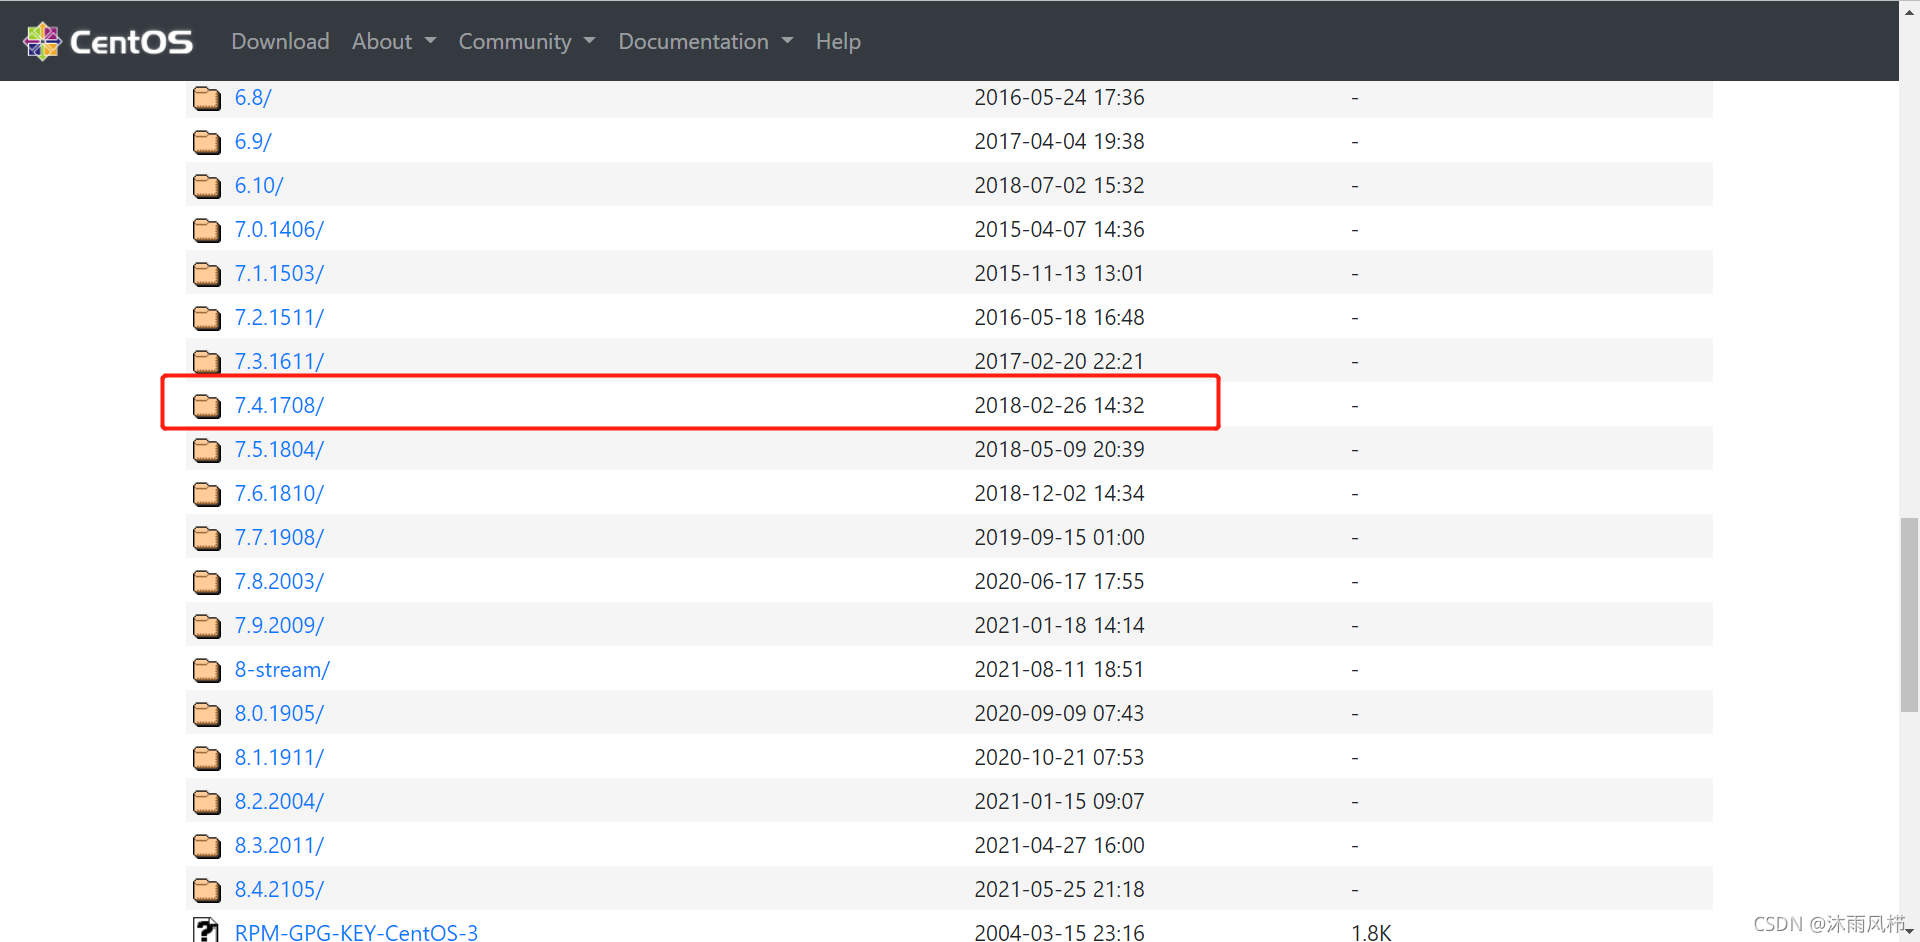Expand the Documentation menu
Image resolution: width=1920 pixels, height=942 pixels.
point(706,41)
